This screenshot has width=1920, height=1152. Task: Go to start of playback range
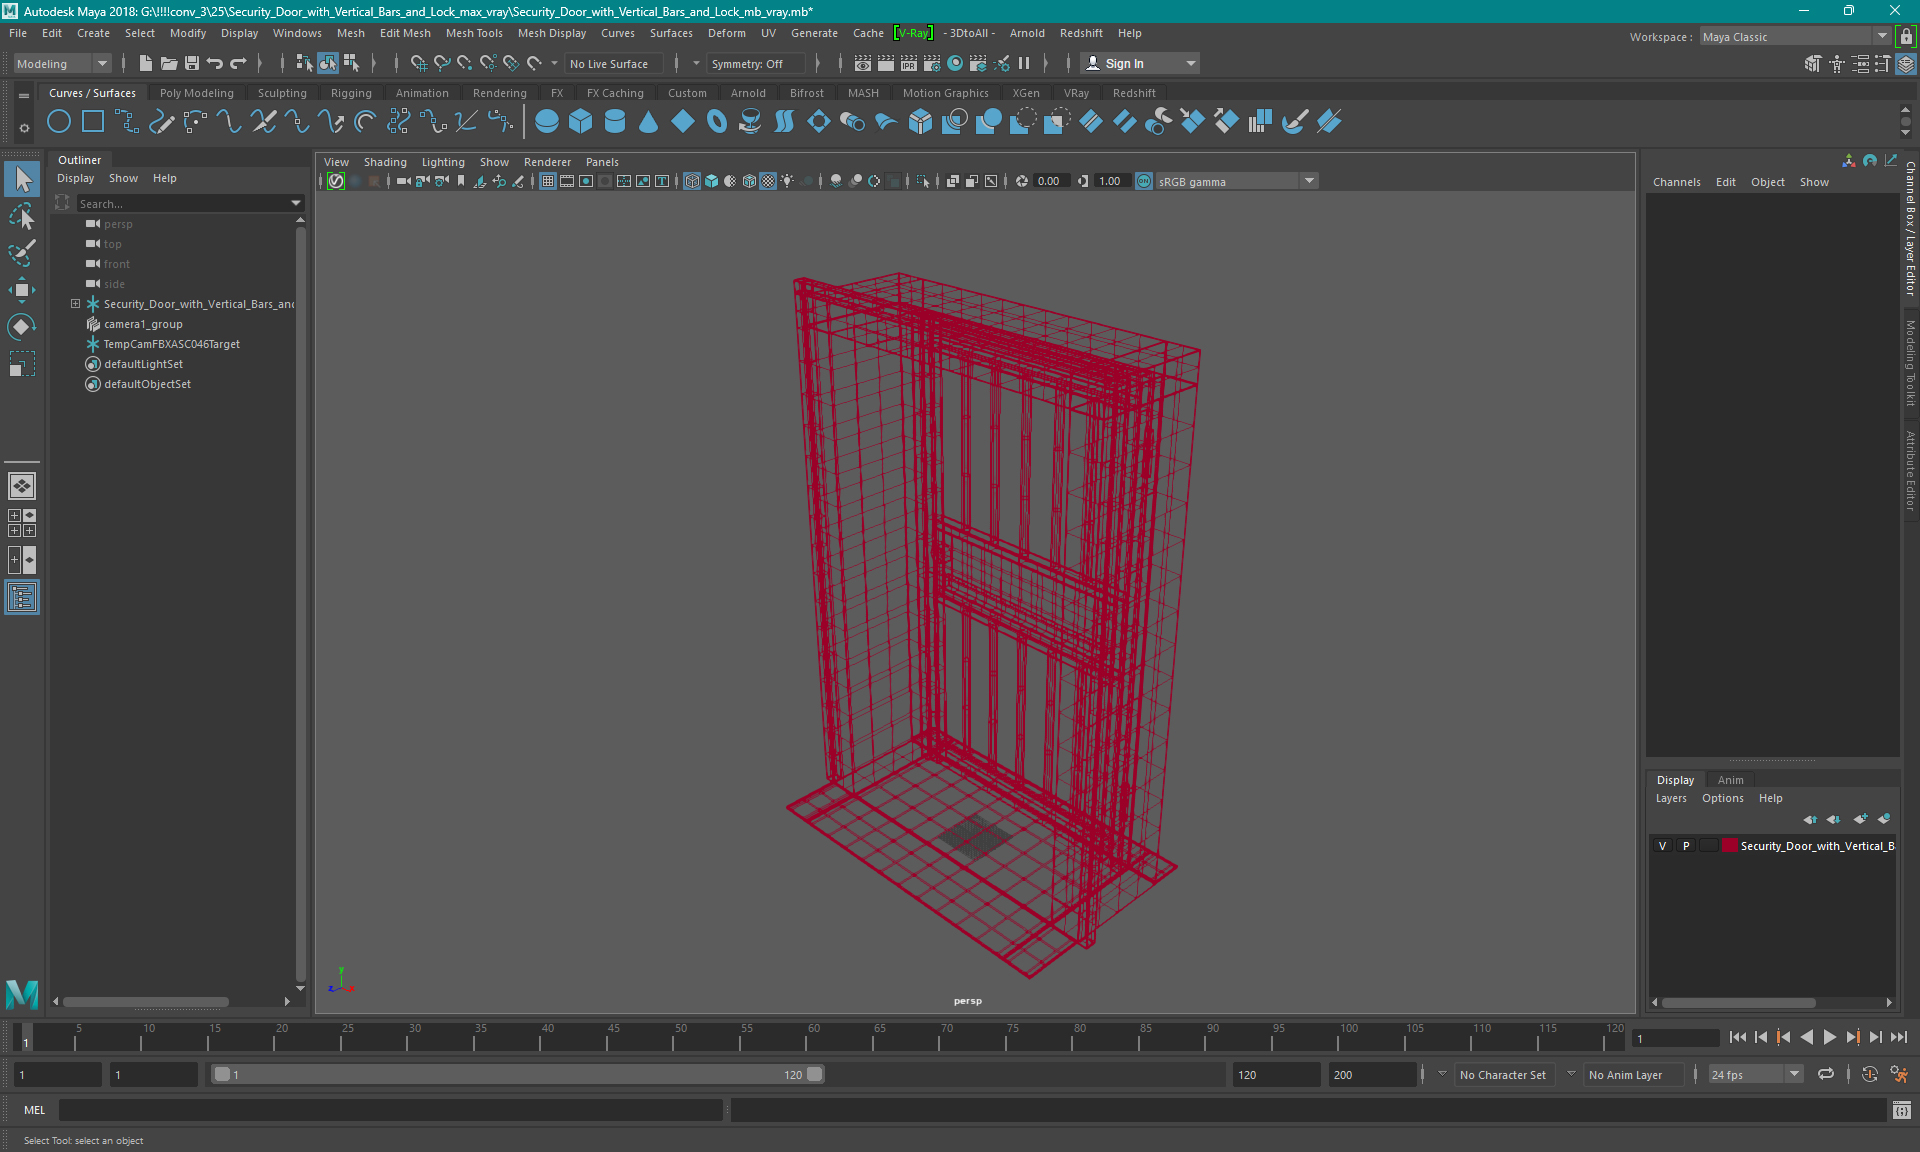[x=1738, y=1037]
